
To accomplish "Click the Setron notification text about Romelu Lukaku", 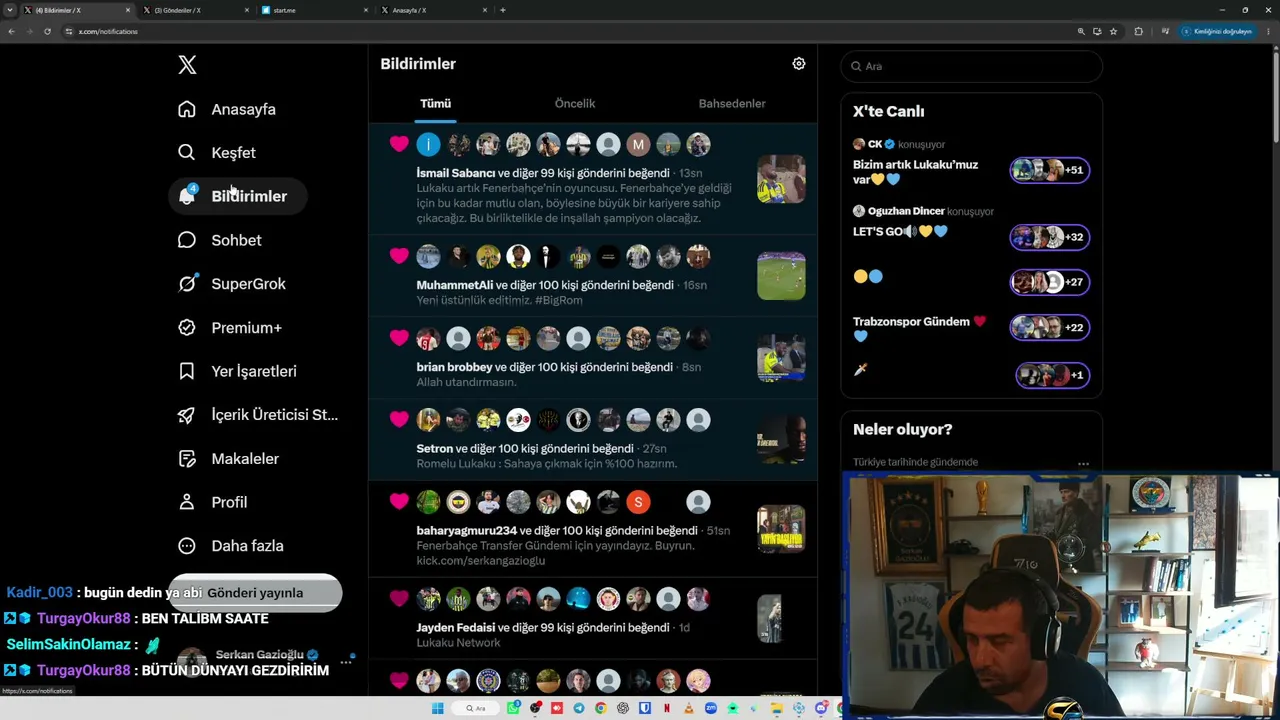I will pyautogui.click(x=547, y=464).
